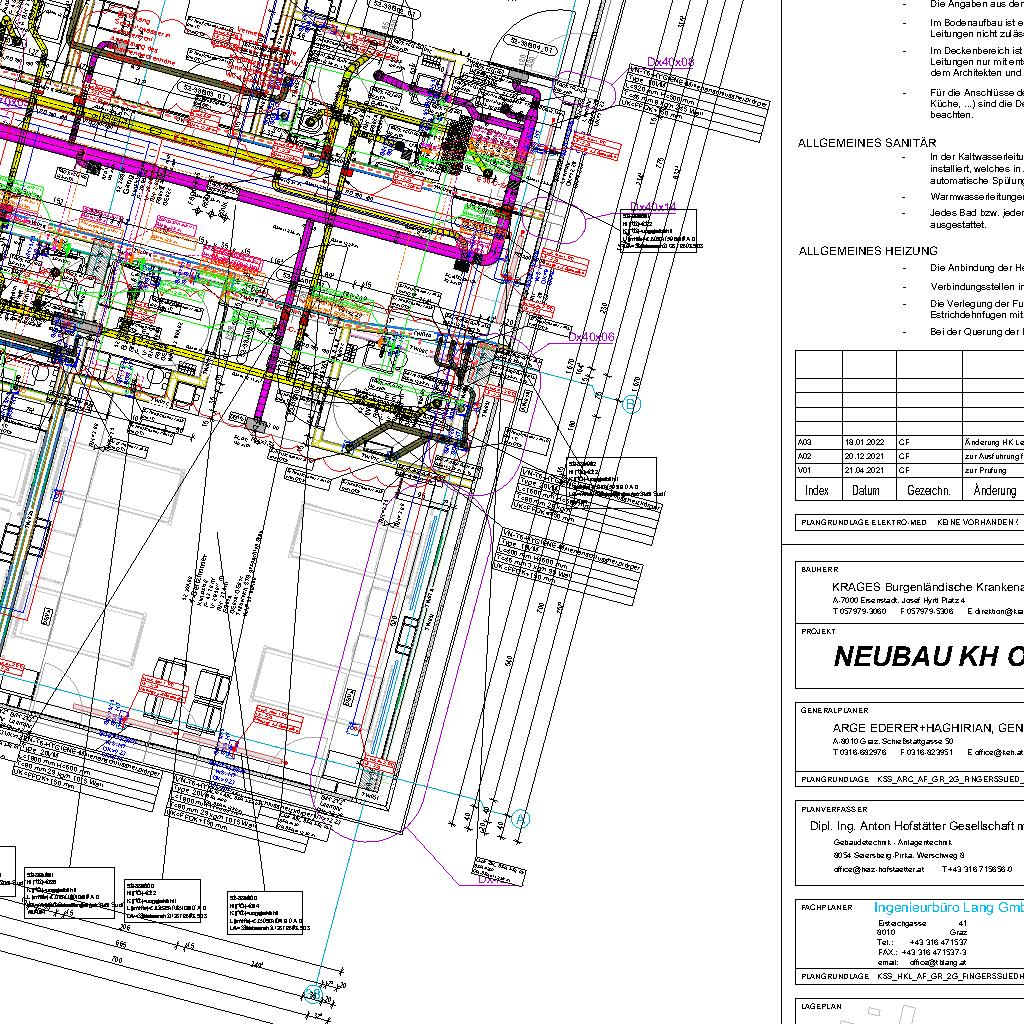Viewport: 1024px width, 1024px height.
Task: Click the Index column header
Action: pyautogui.click(x=817, y=491)
